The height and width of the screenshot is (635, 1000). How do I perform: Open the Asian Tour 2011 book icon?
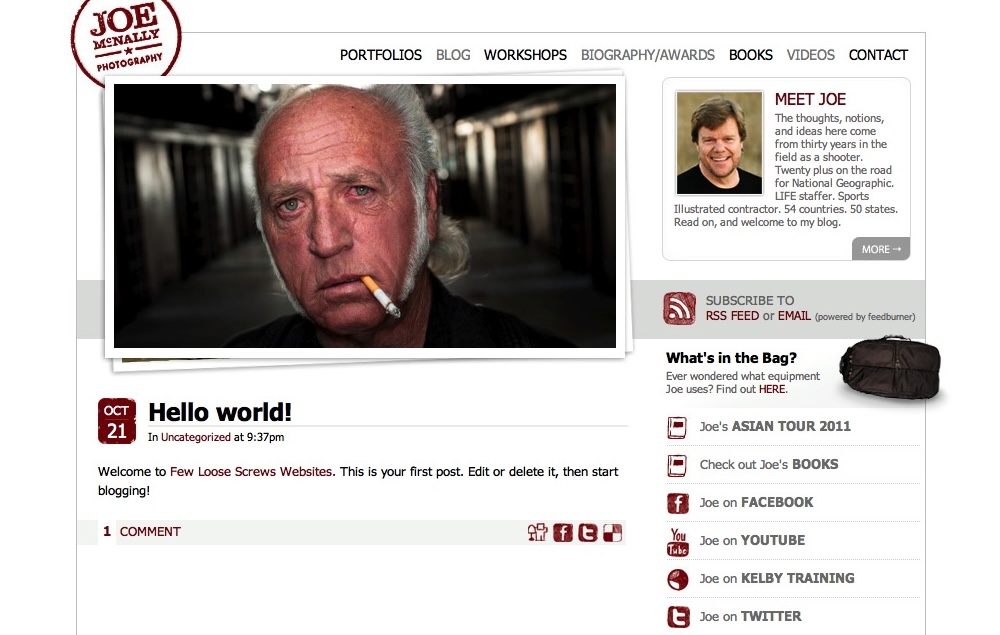coord(677,427)
